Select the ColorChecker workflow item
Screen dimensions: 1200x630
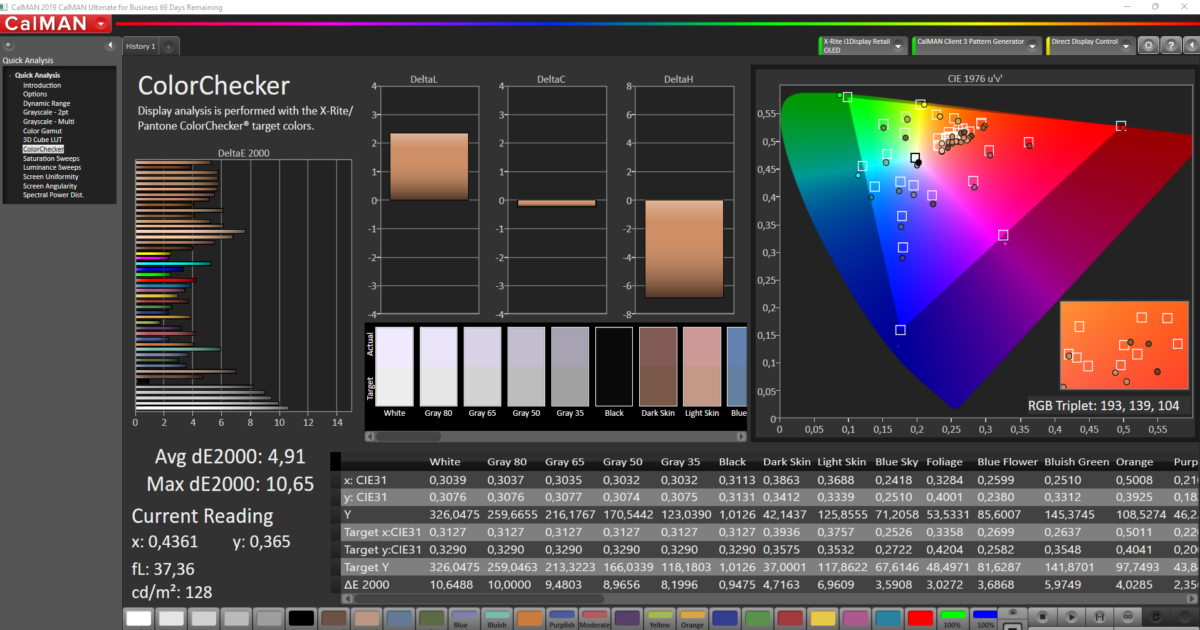[x=43, y=149]
